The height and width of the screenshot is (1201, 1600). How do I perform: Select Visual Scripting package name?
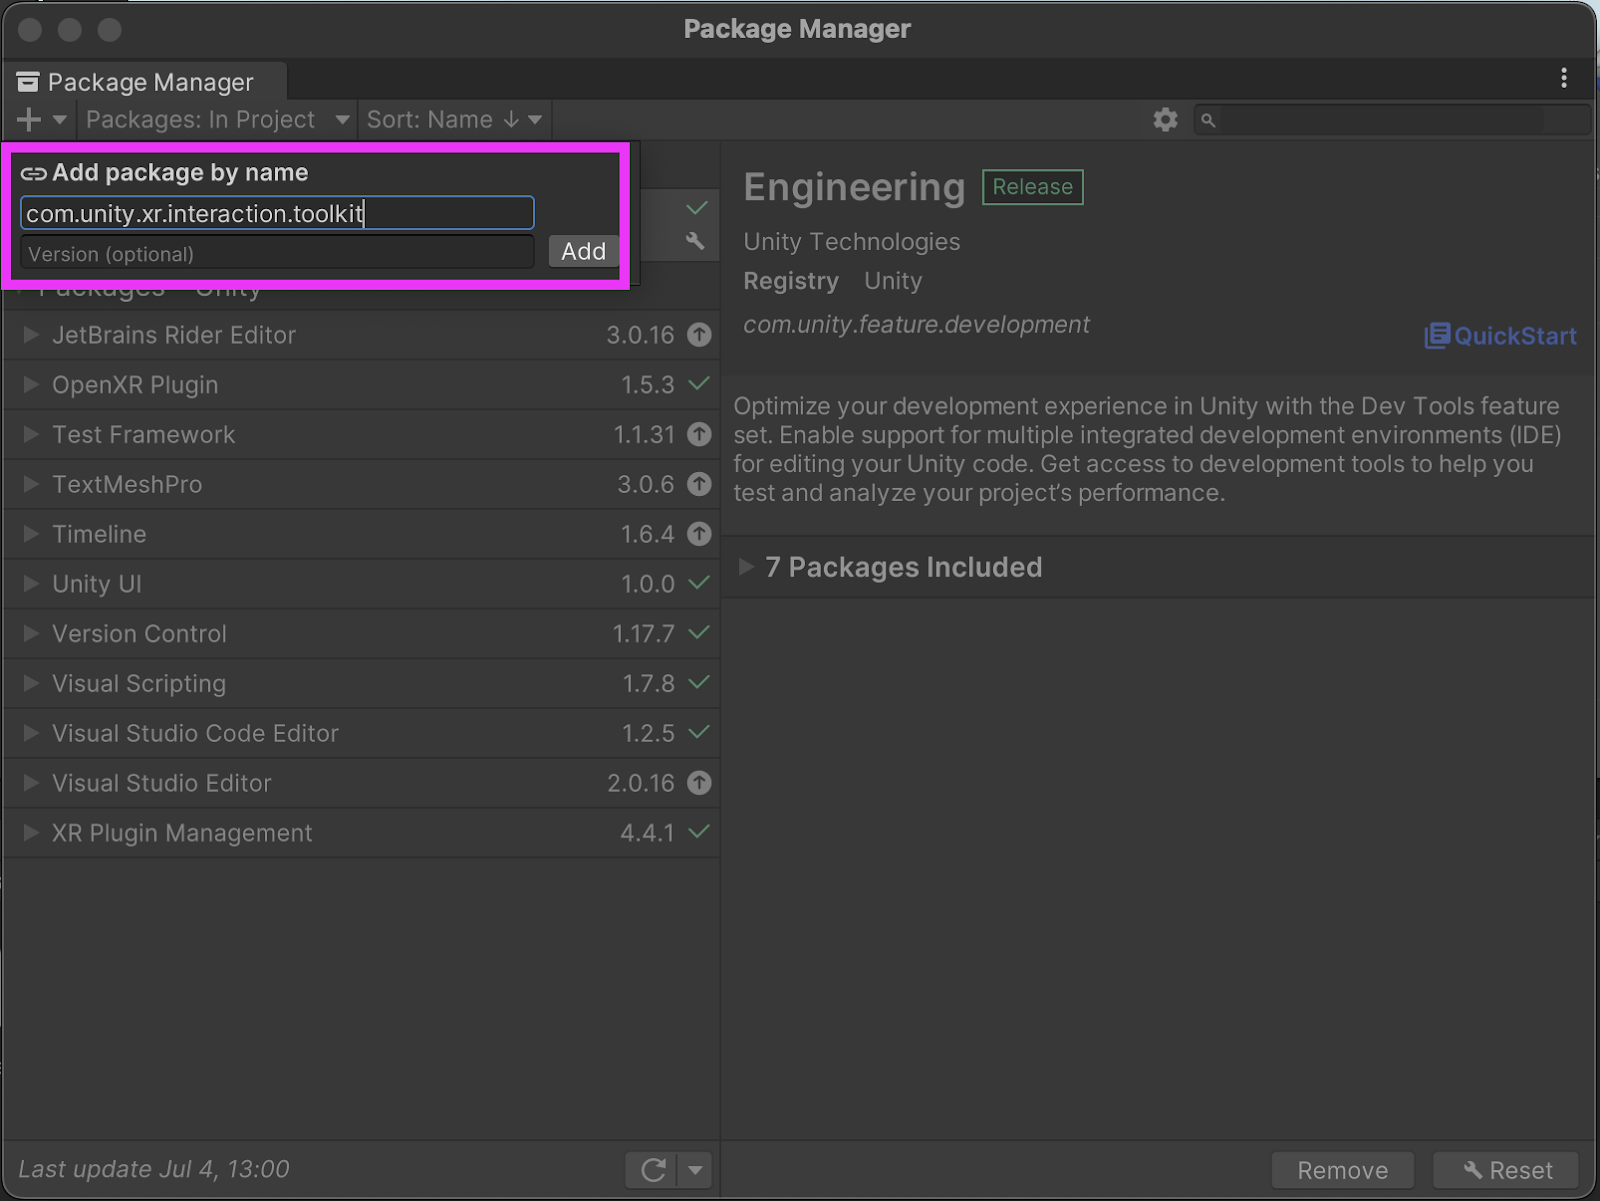139,683
